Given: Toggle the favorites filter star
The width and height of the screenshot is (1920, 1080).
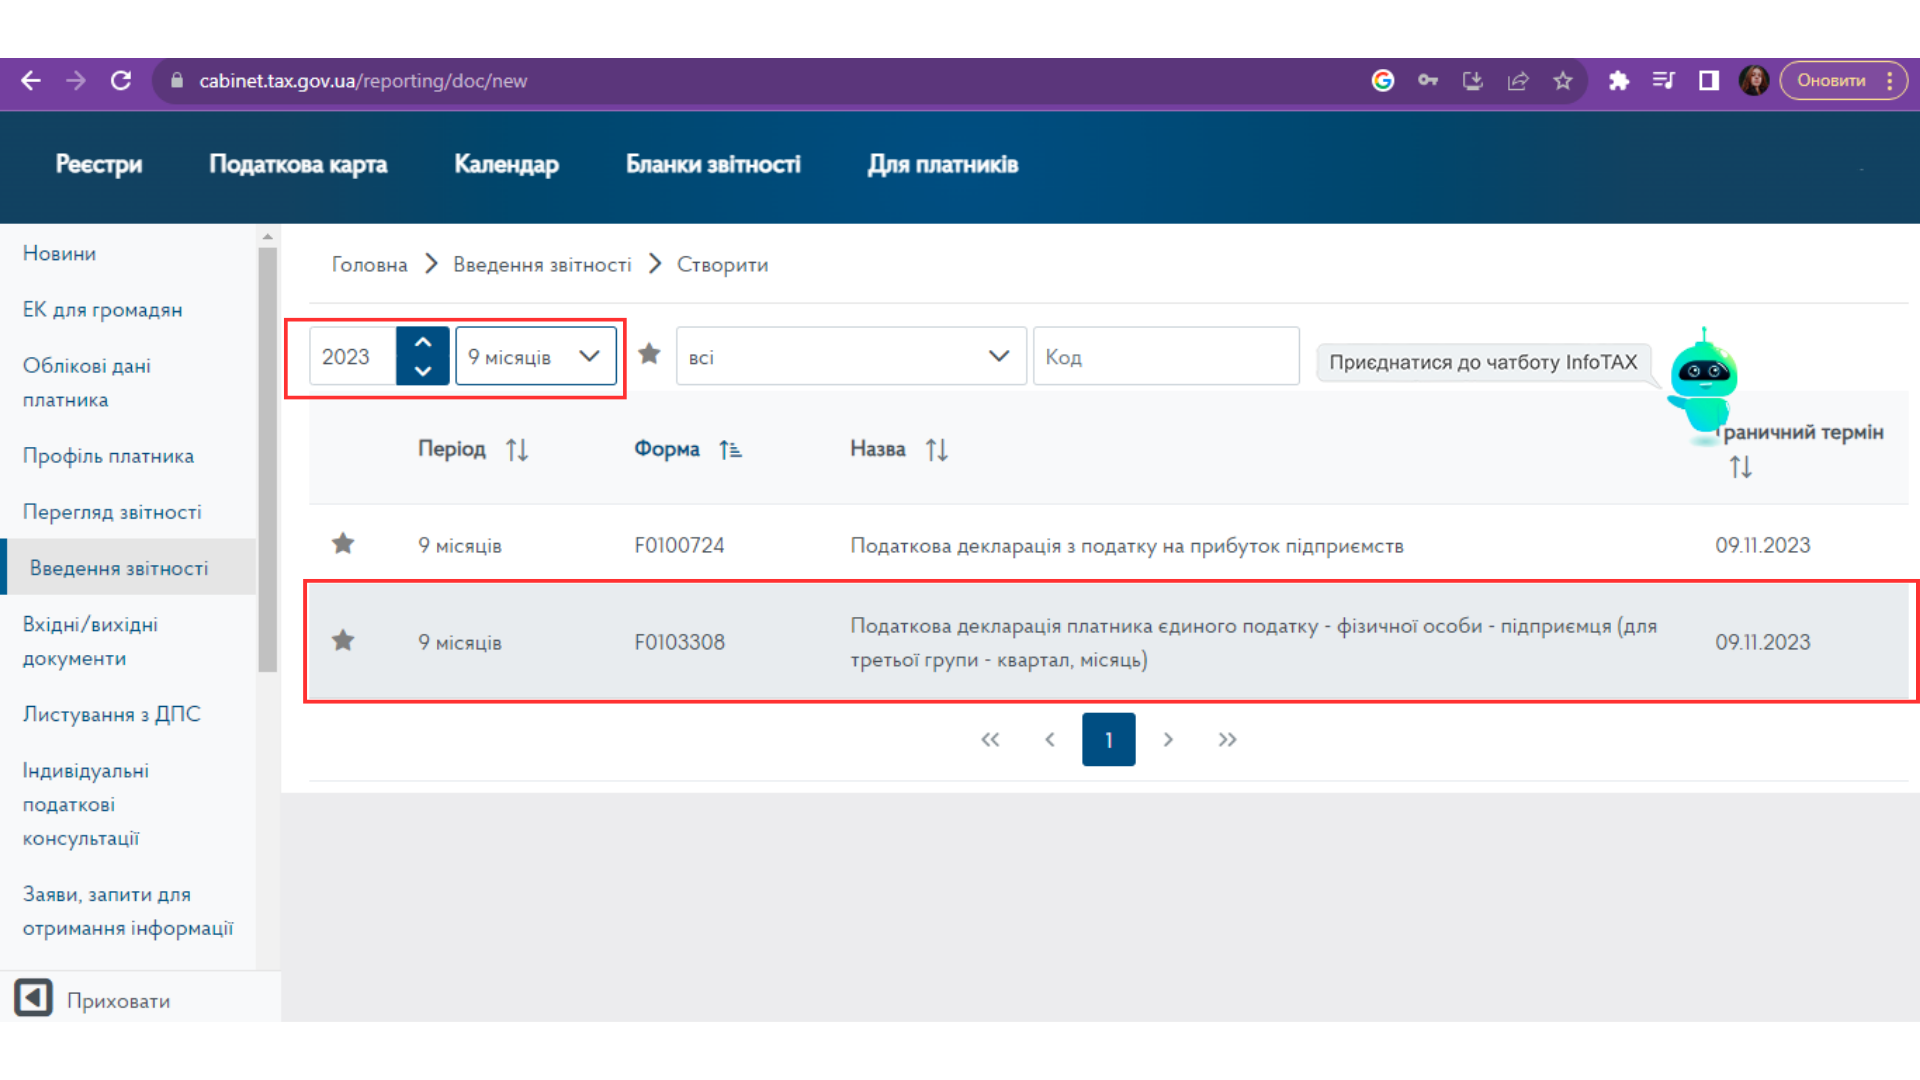Looking at the screenshot, I should tap(649, 354).
